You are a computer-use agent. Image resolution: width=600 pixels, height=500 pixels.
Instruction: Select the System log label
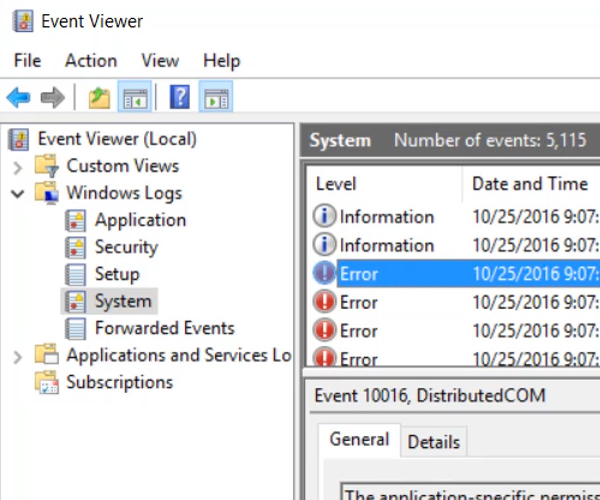tap(123, 301)
